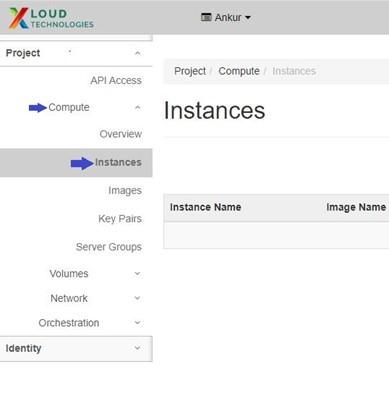The height and width of the screenshot is (393, 389).
Task: Go to Images in sidebar
Action: coord(125,191)
